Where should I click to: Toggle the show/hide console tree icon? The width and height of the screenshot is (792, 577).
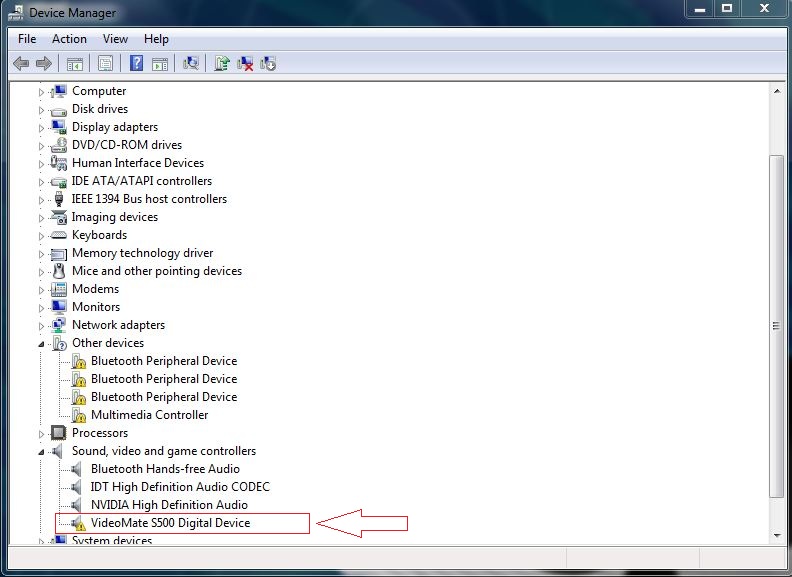pos(75,64)
